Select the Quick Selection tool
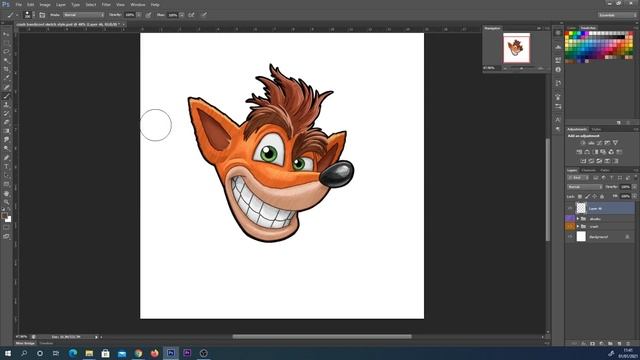640x360 pixels. 6,60
